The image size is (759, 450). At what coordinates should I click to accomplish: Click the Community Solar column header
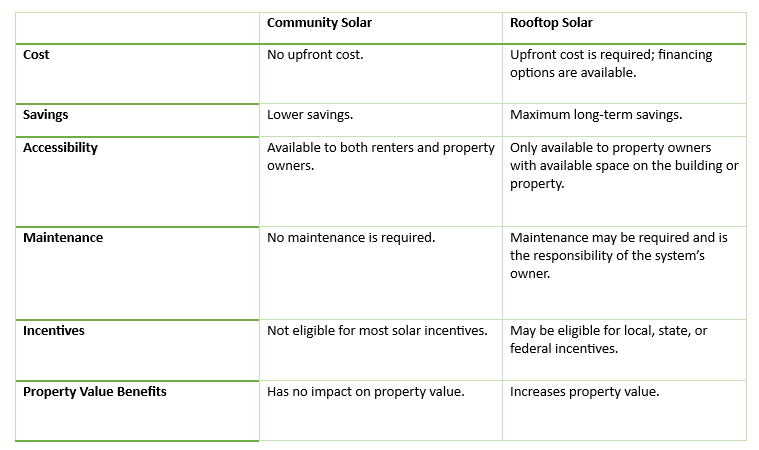point(319,23)
